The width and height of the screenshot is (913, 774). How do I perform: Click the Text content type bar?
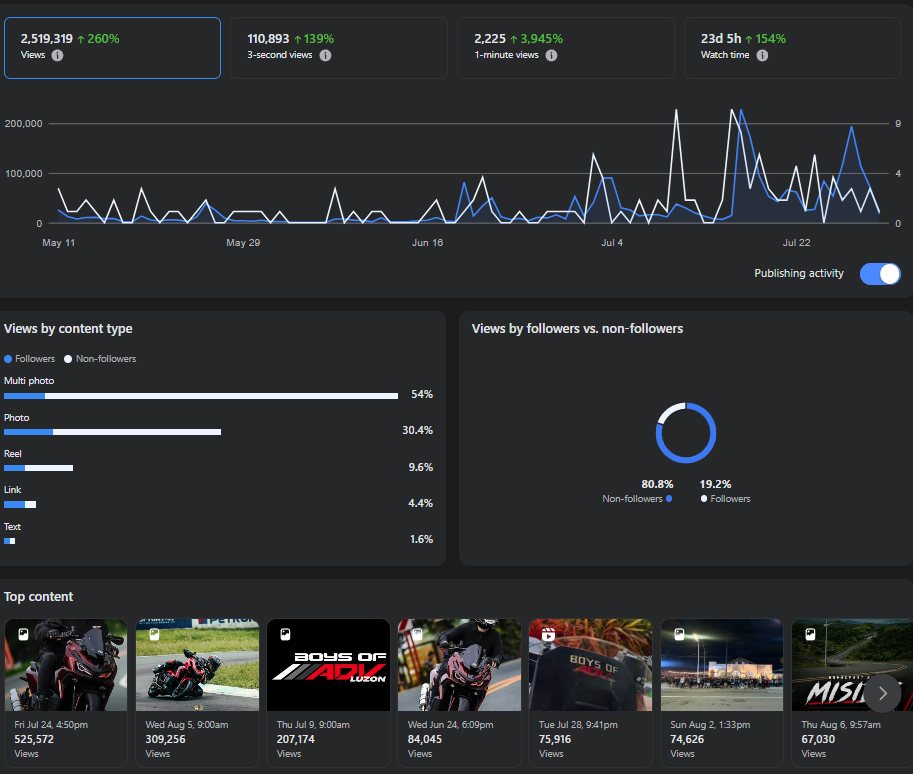point(9,541)
